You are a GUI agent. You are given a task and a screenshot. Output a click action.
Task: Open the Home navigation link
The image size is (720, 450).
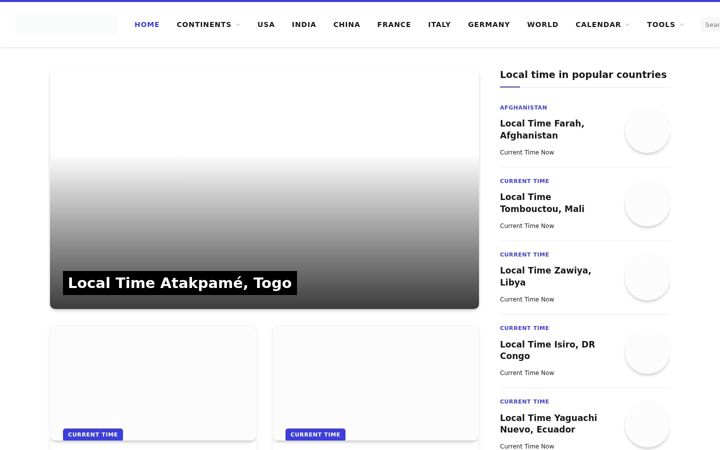click(x=147, y=24)
